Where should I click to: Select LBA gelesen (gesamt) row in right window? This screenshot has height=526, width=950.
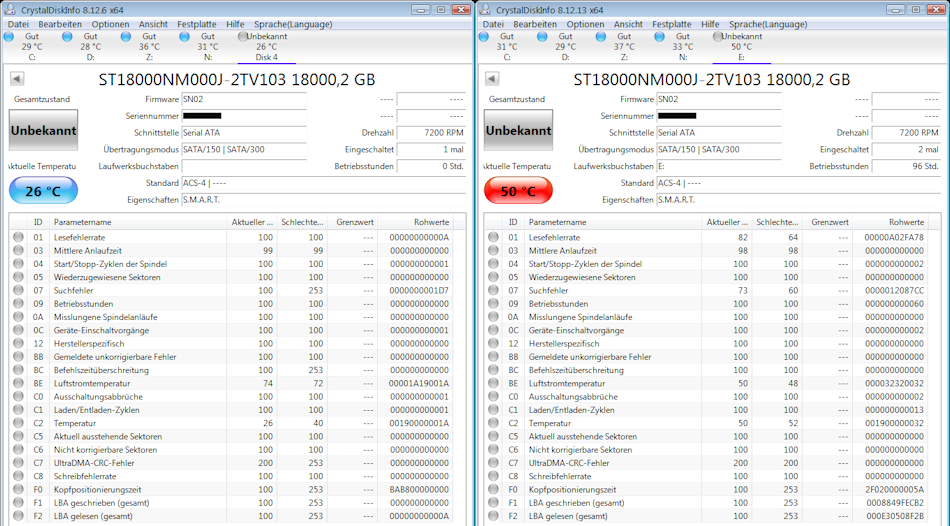707,516
